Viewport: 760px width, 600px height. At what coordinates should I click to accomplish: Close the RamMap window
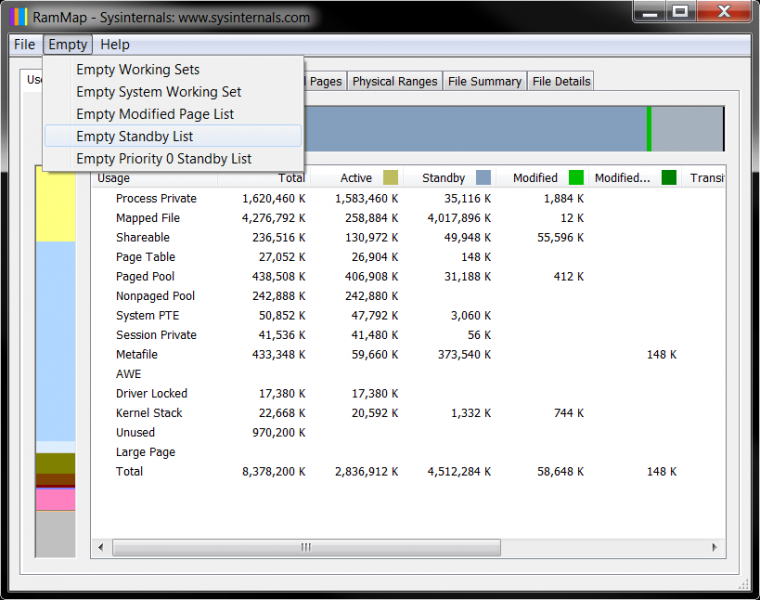pyautogui.click(x=724, y=12)
